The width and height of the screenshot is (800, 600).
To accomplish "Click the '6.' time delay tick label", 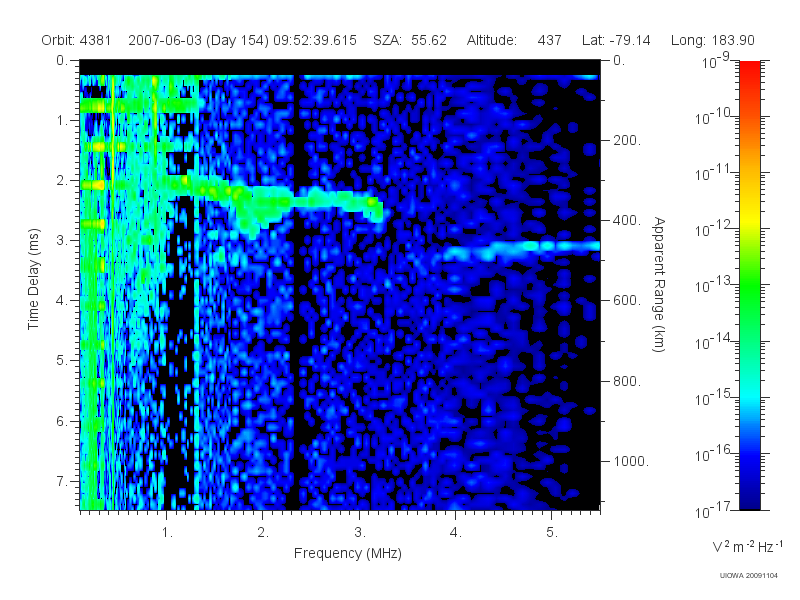I will (x=62, y=421).
